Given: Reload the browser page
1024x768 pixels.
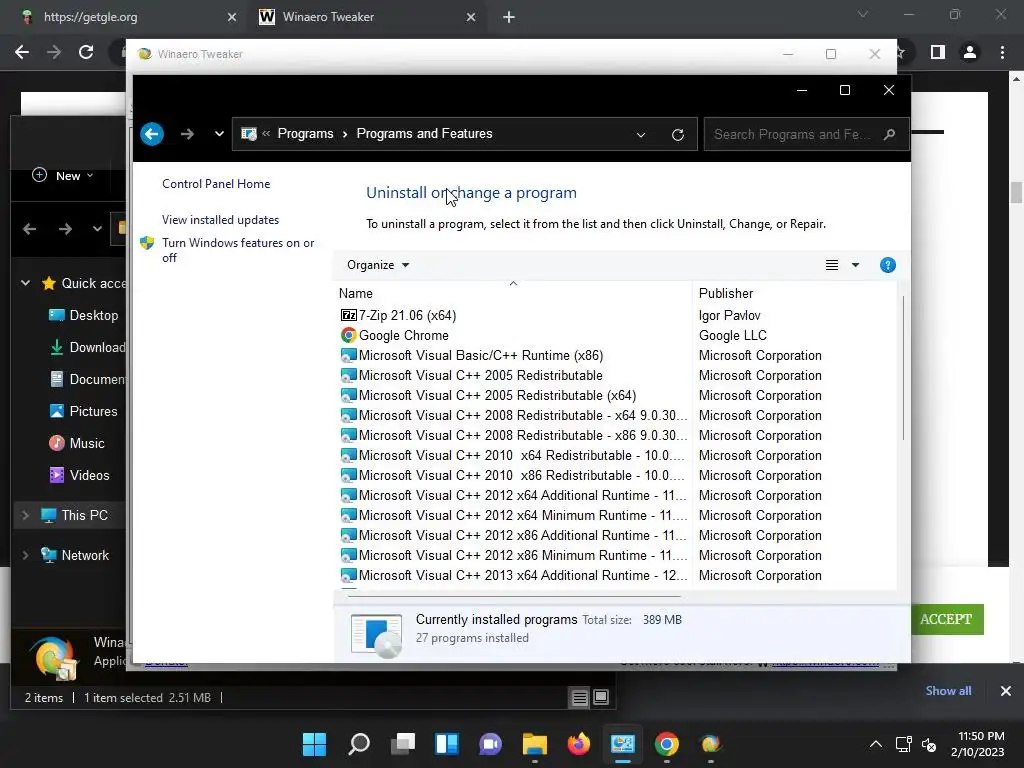Looking at the screenshot, I should point(86,52).
